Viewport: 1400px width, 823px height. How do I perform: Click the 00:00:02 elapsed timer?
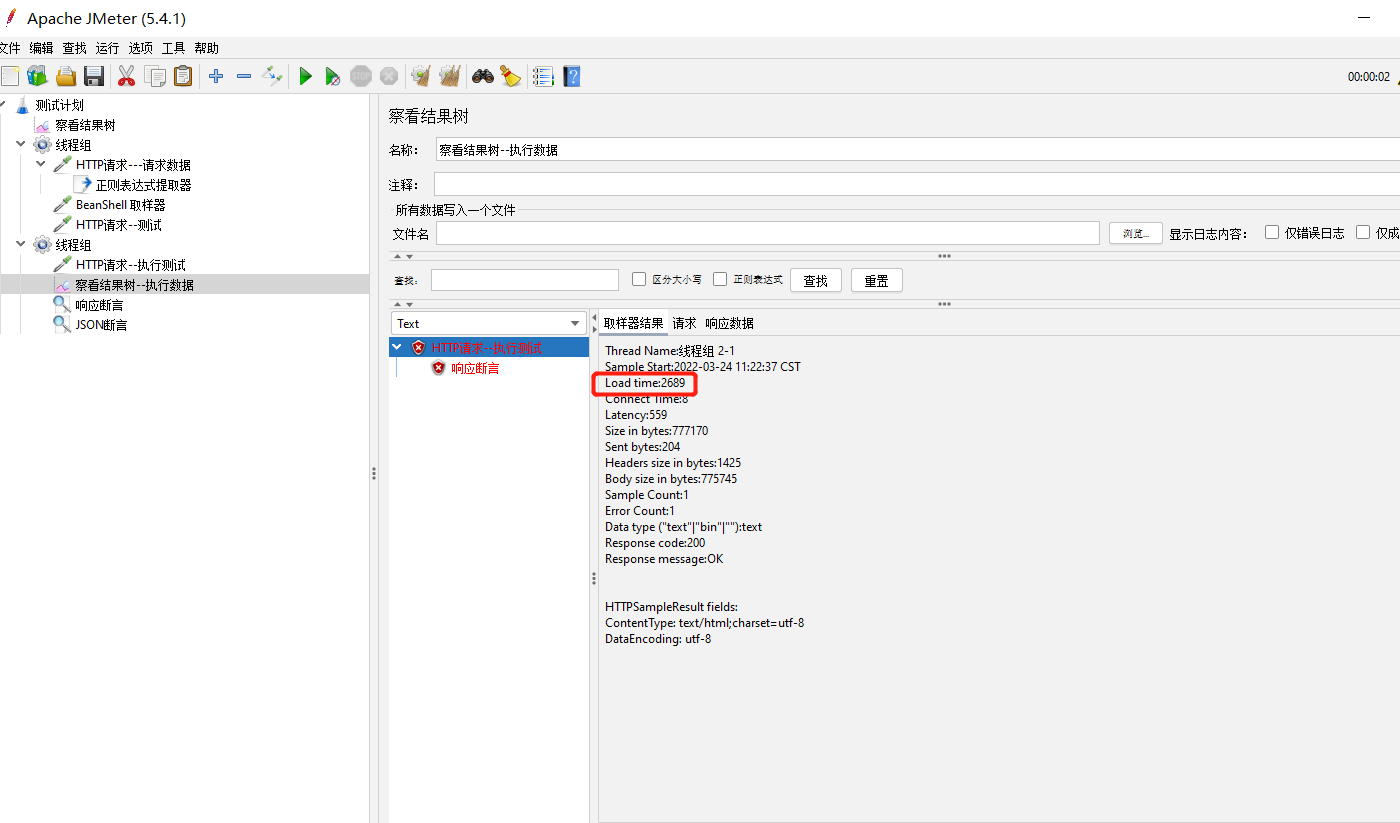tap(1369, 77)
